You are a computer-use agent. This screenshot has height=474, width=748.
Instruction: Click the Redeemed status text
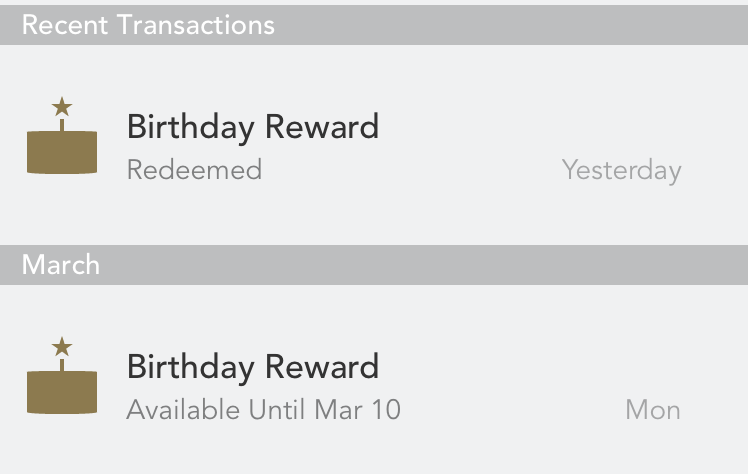point(195,170)
